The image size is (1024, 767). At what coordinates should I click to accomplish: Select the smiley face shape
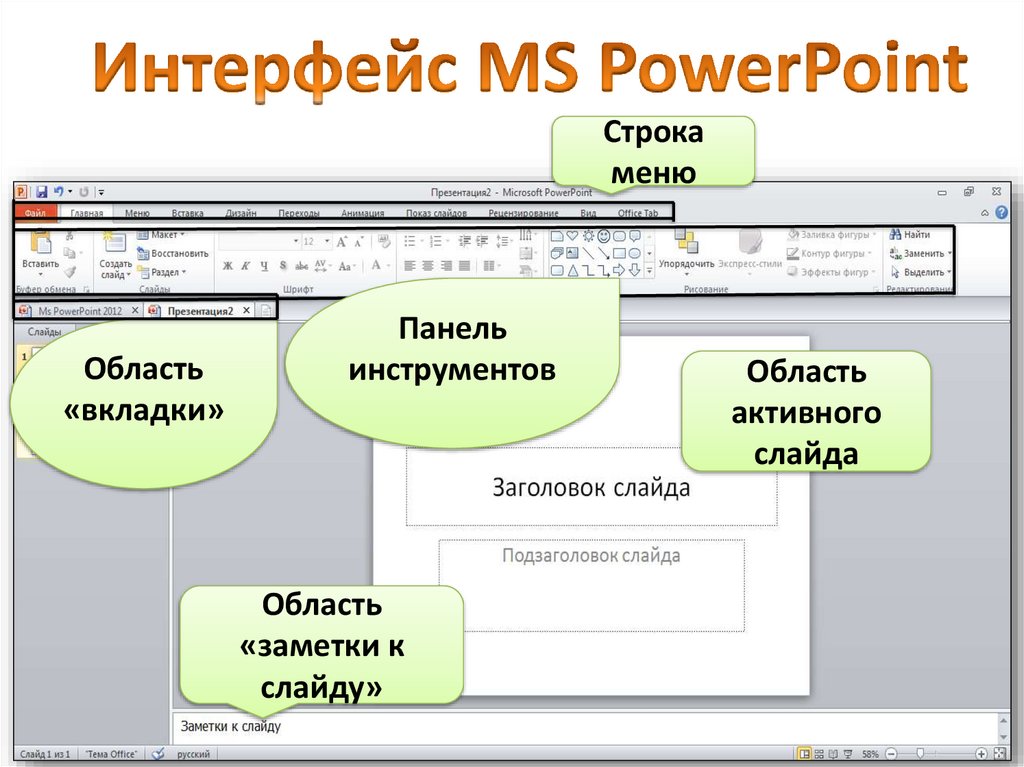click(x=604, y=236)
